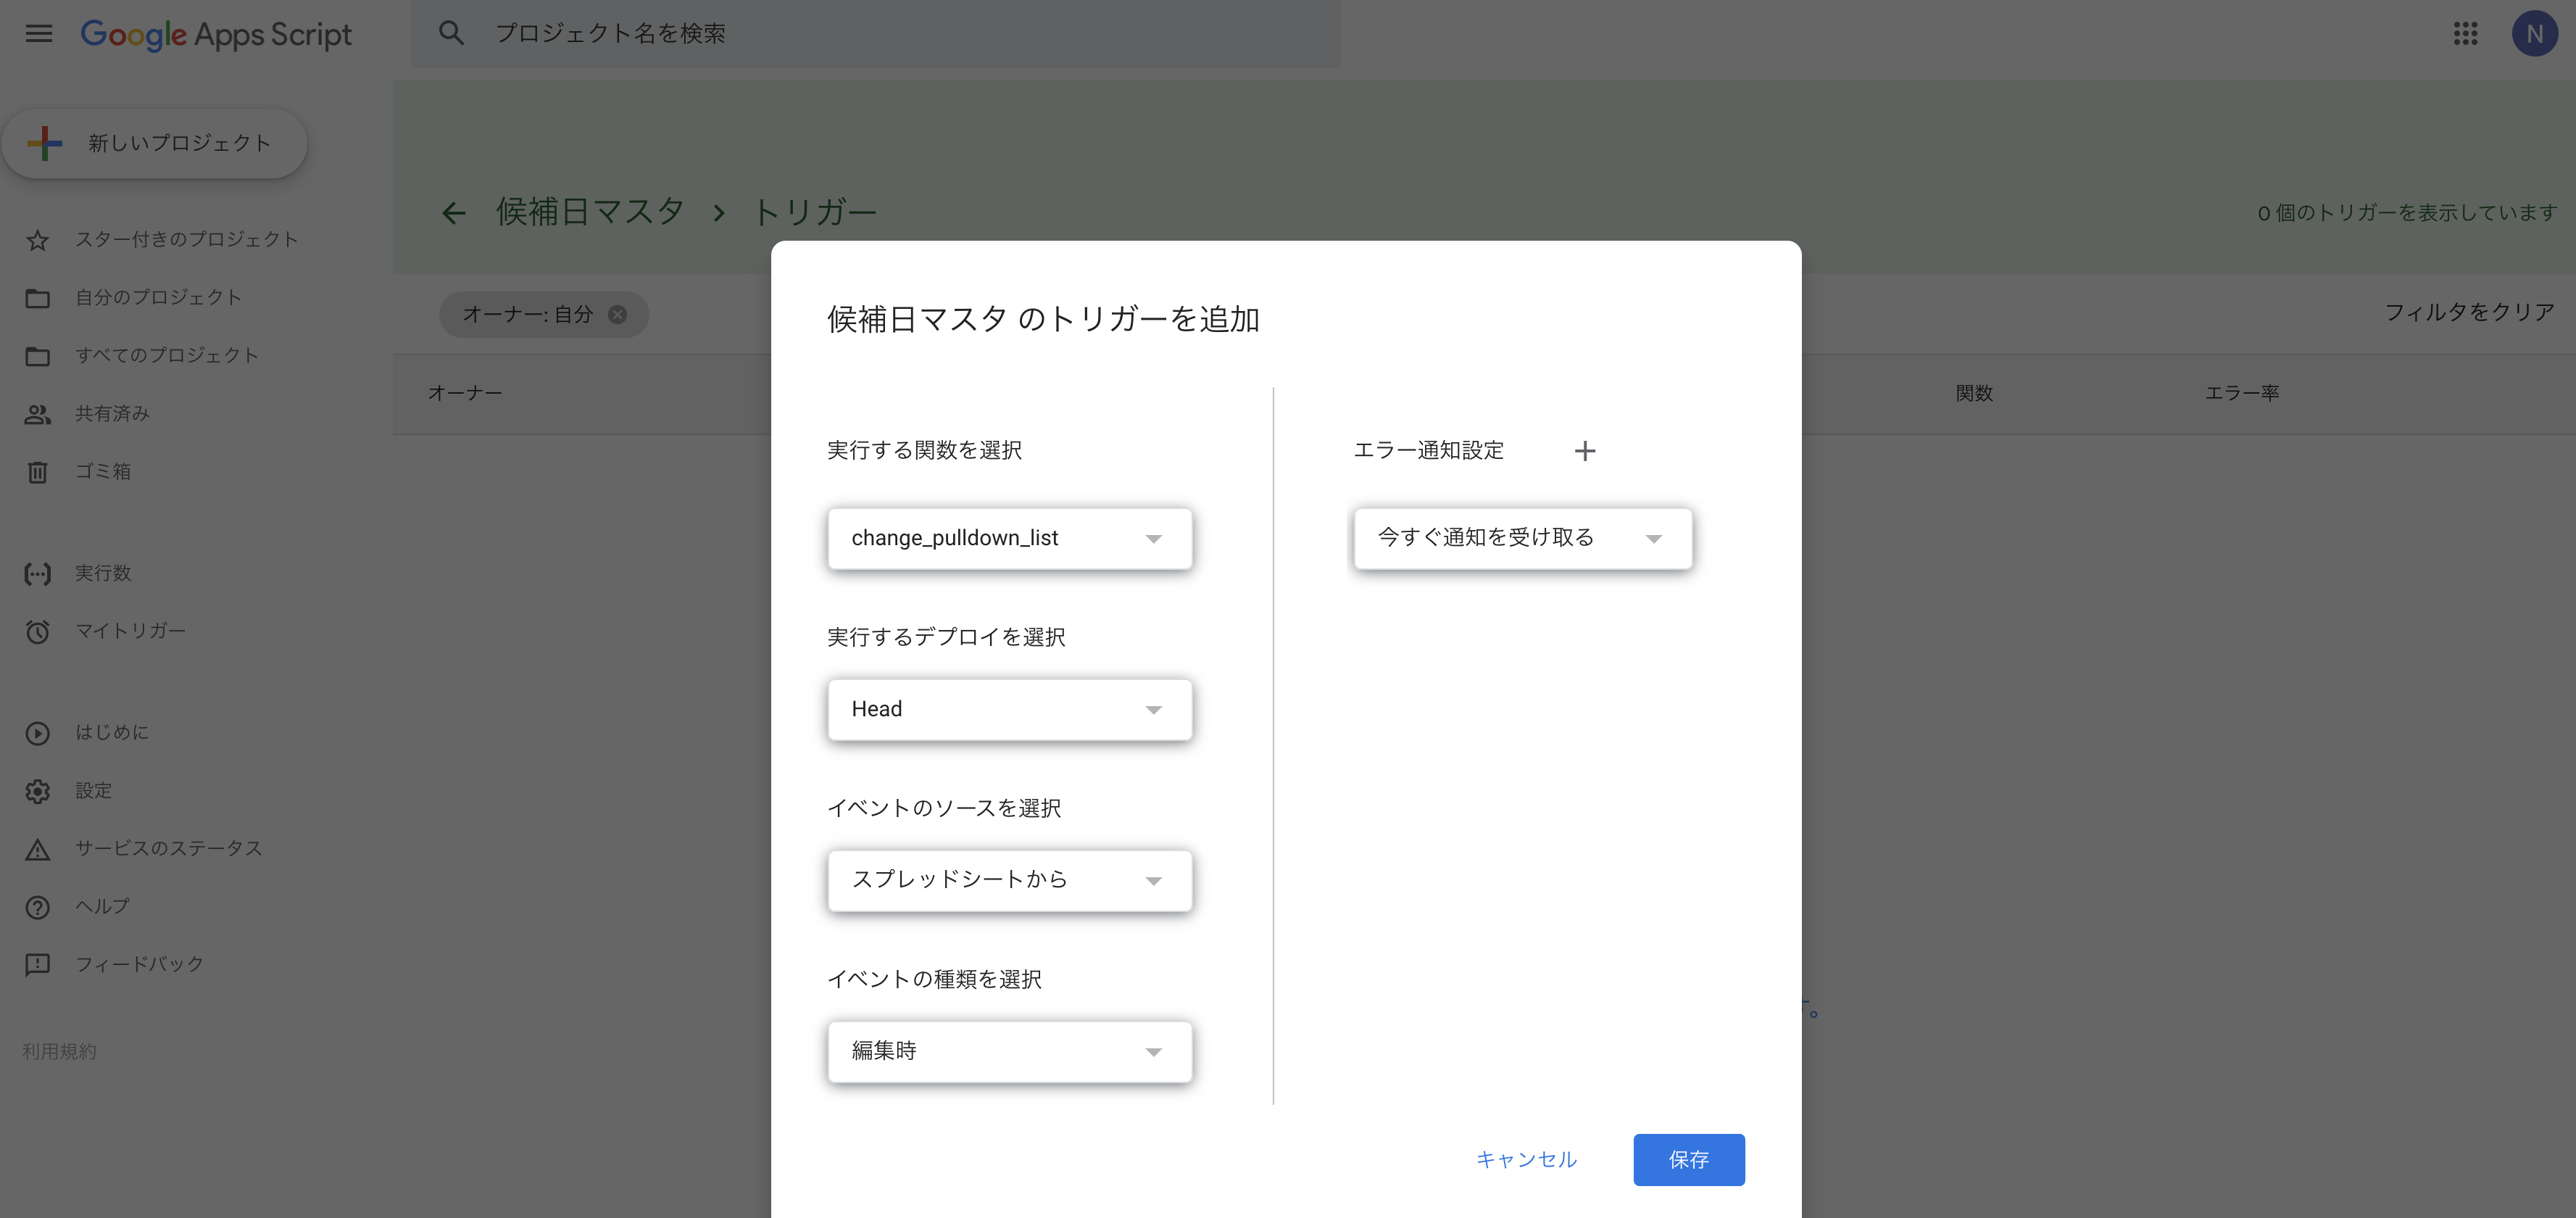Add an error notification with the plus icon
Viewport: 2576px width, 1218px height.
coord(1584,451)
